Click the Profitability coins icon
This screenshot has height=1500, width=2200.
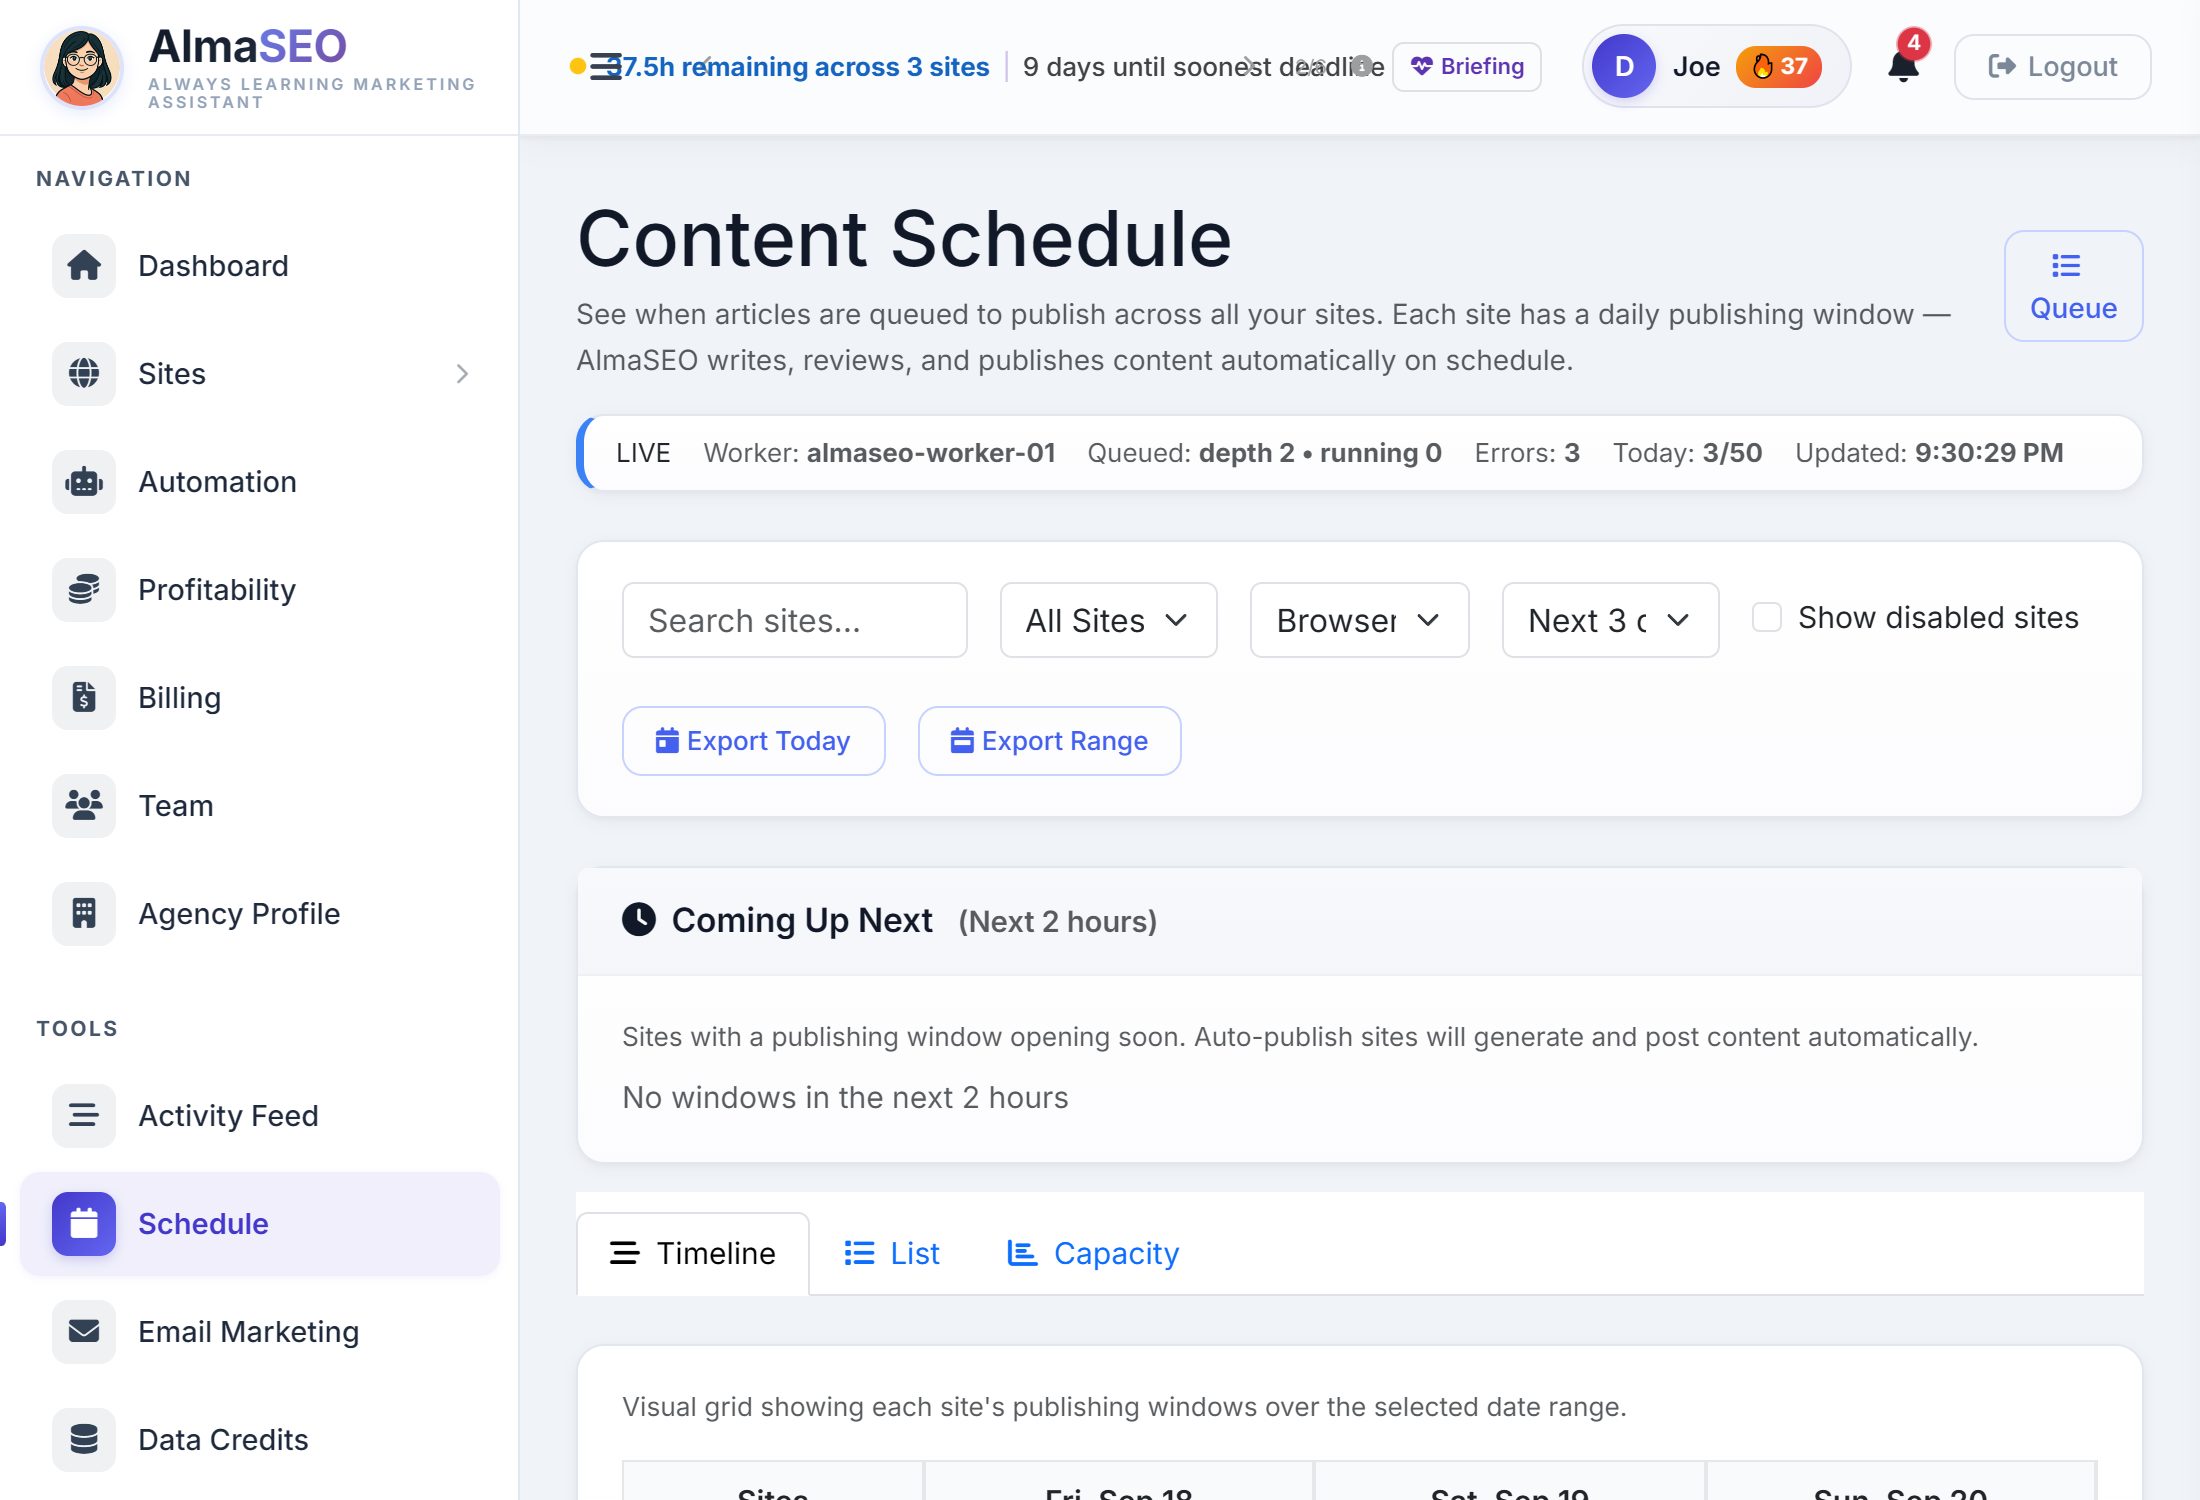(x=84, y=590)
